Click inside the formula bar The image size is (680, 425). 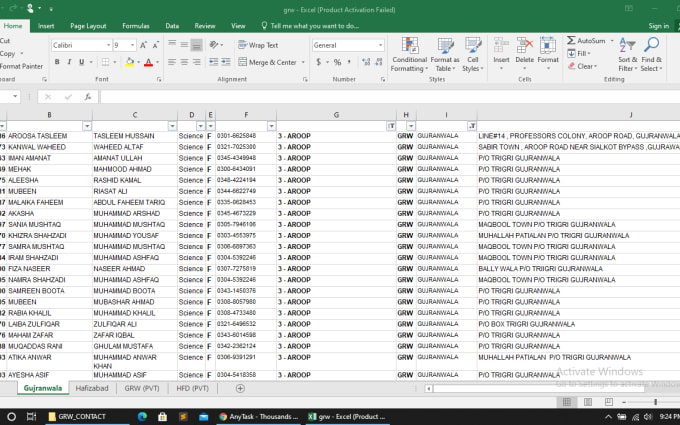tap(389, 97)
